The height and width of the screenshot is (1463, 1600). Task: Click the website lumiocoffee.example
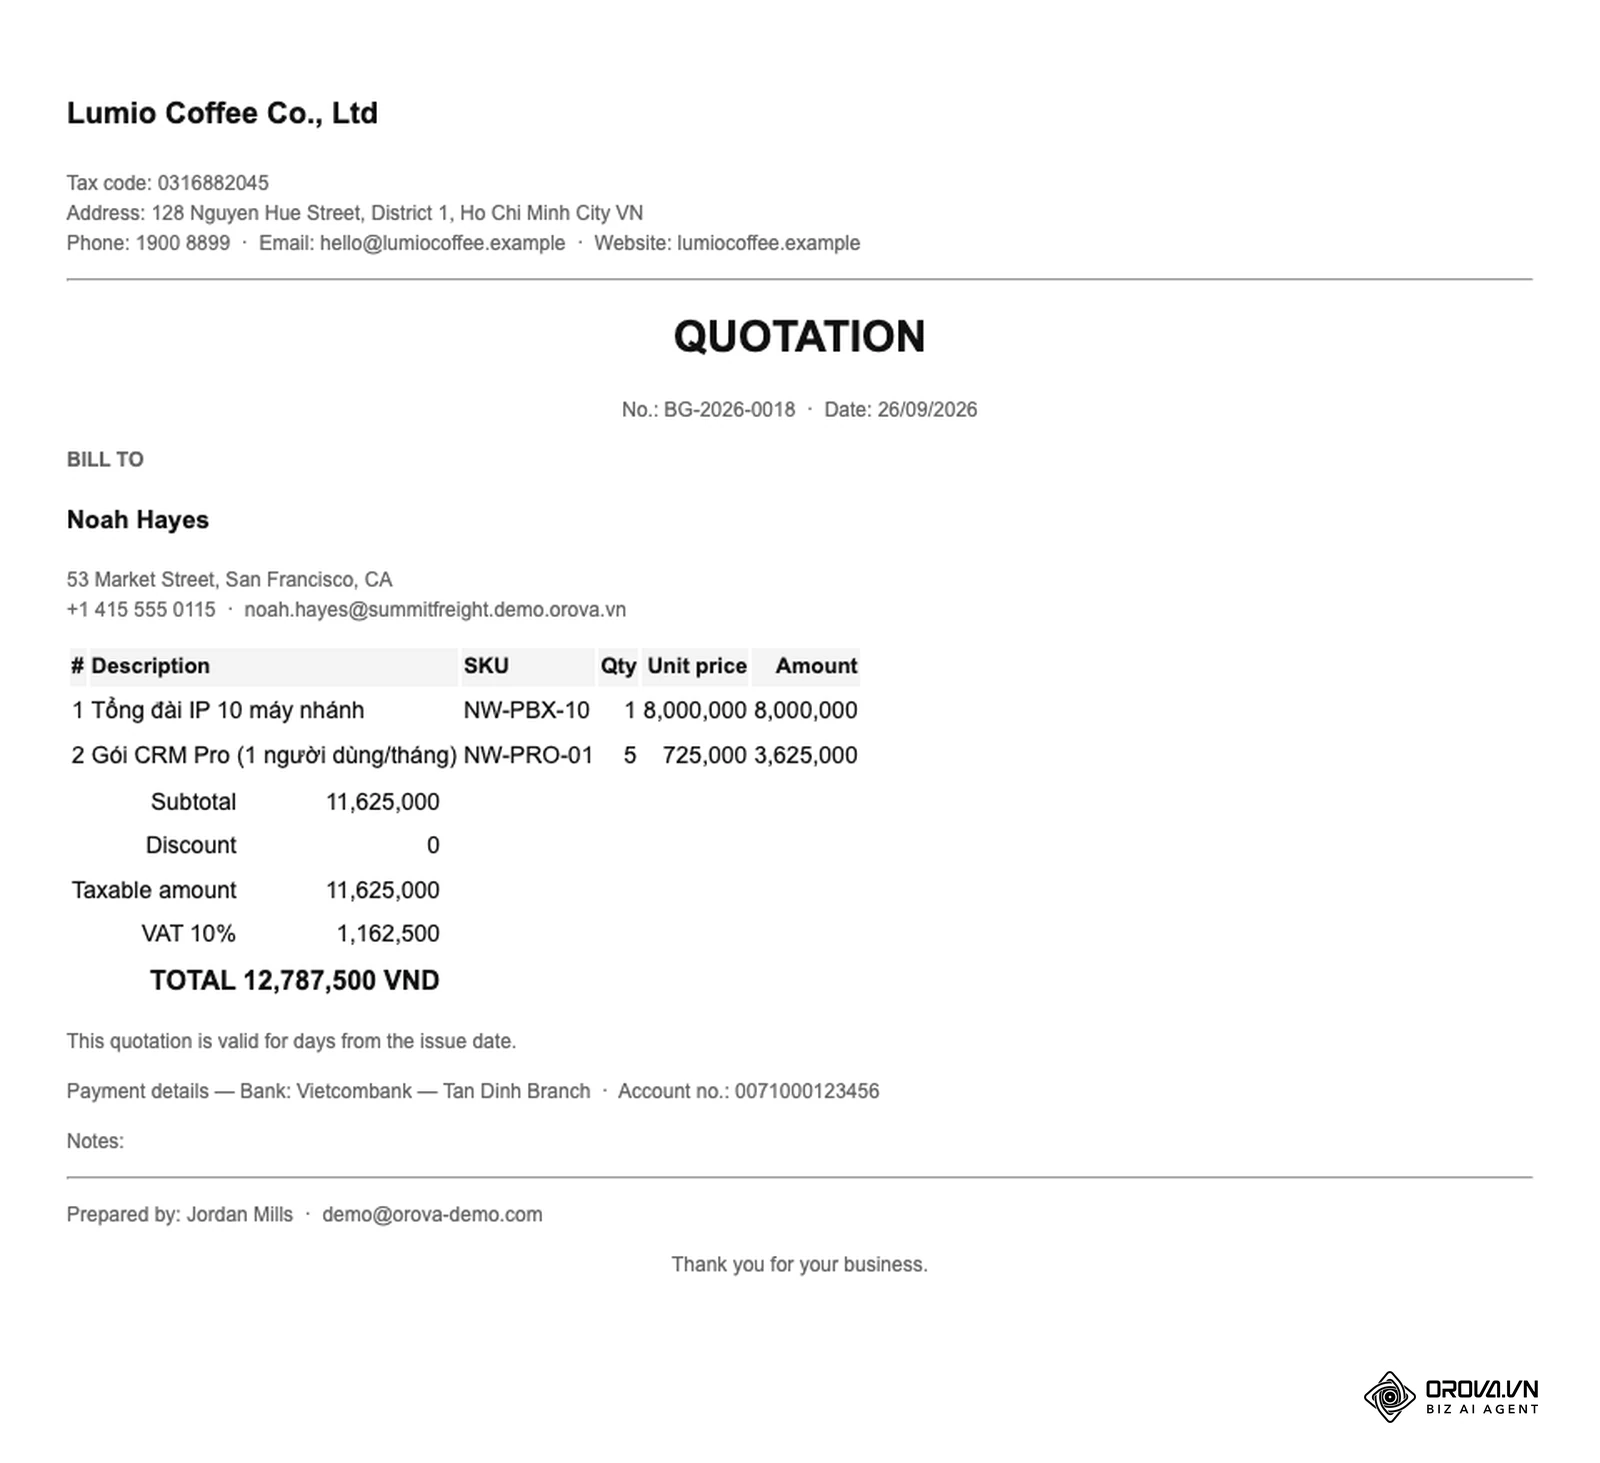point(768,243)
